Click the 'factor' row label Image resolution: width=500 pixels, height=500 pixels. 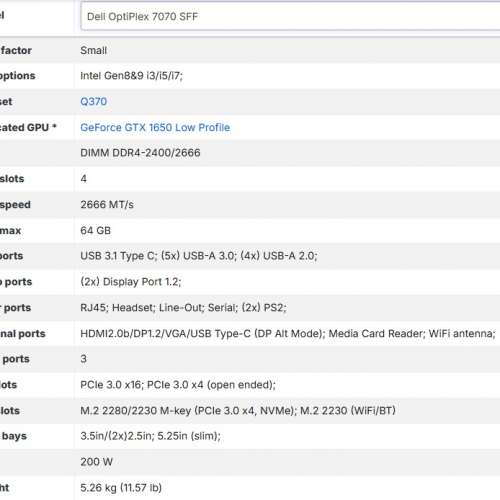tap(16, 50)
